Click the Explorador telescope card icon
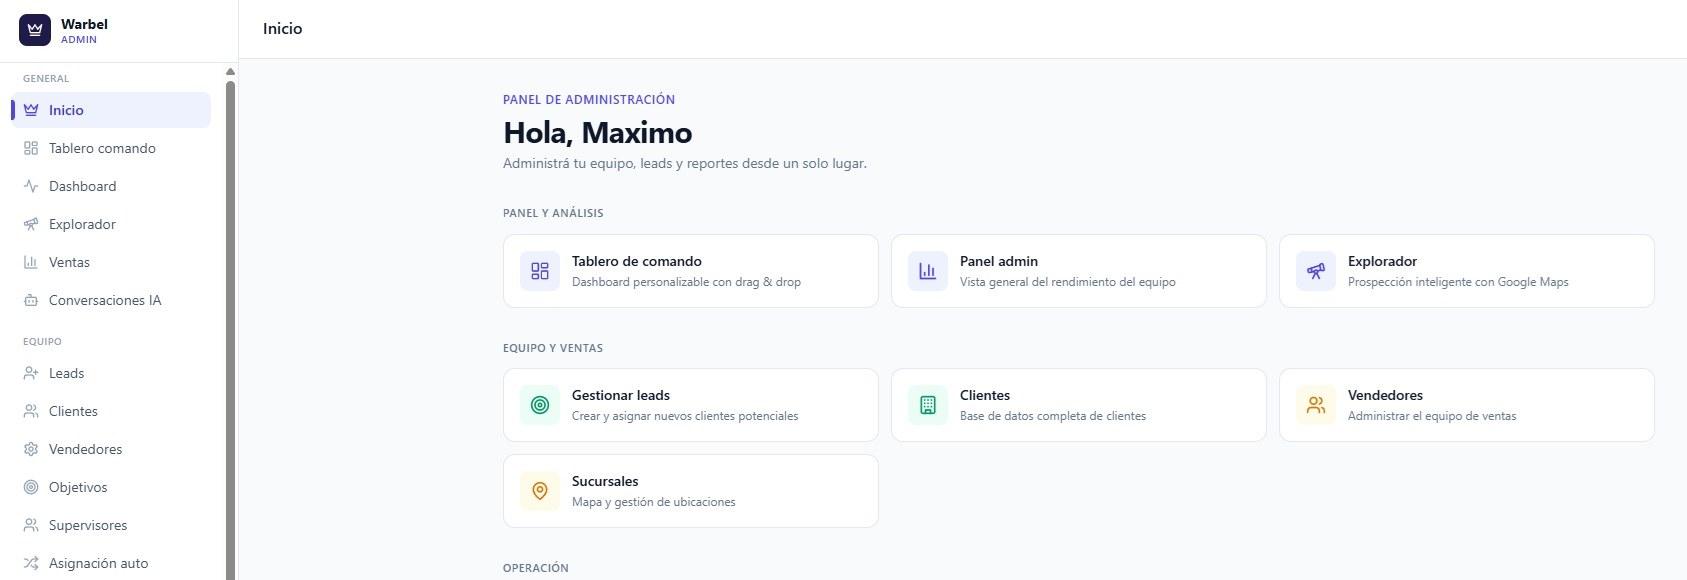This screenshot has width=1687, height=580. click(x=1316, y=271)
